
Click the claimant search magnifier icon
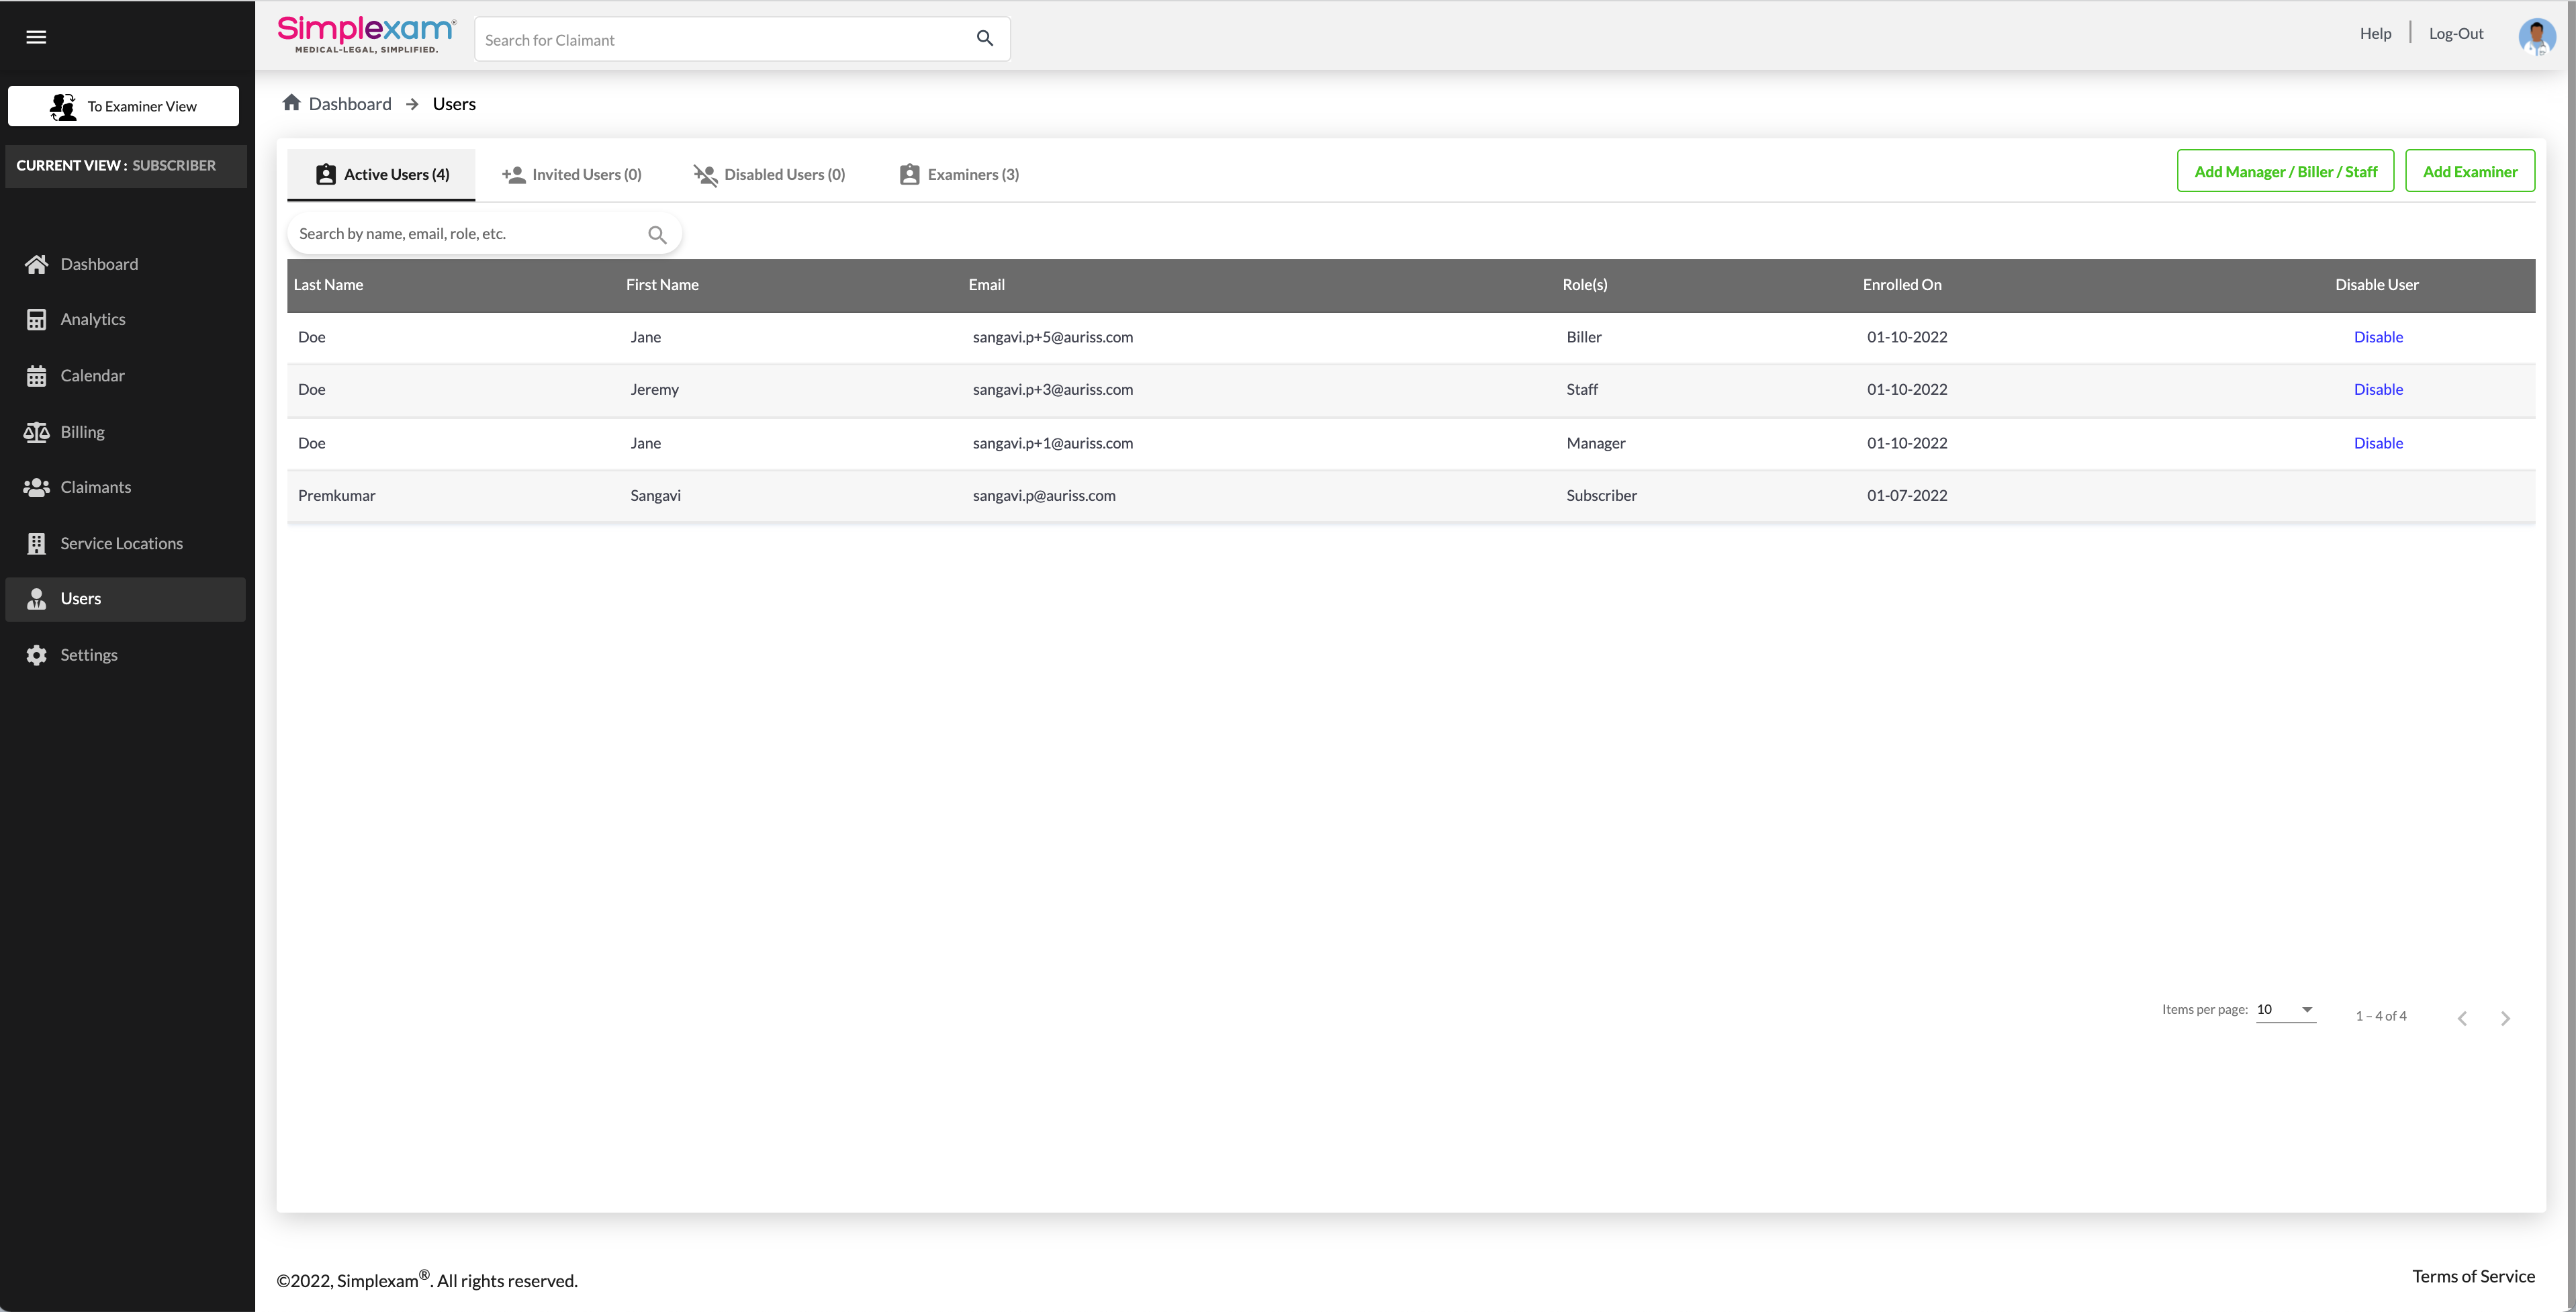(984, 38)
